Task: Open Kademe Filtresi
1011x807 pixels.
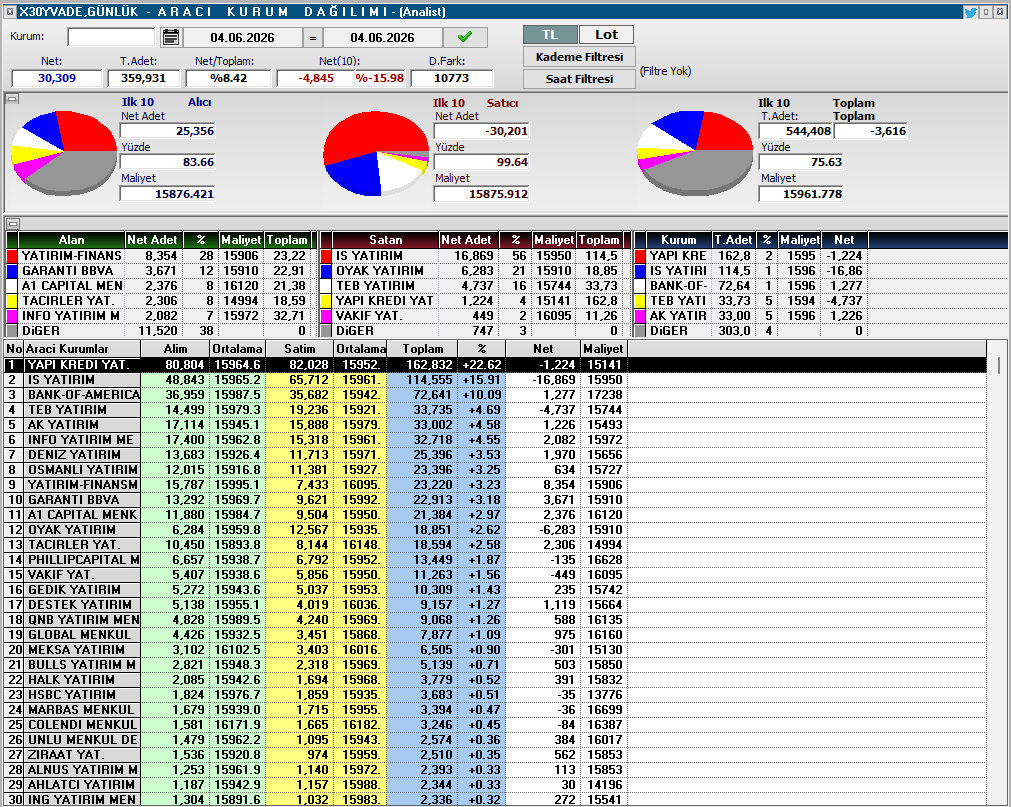Action: click(x=579, y=57)
